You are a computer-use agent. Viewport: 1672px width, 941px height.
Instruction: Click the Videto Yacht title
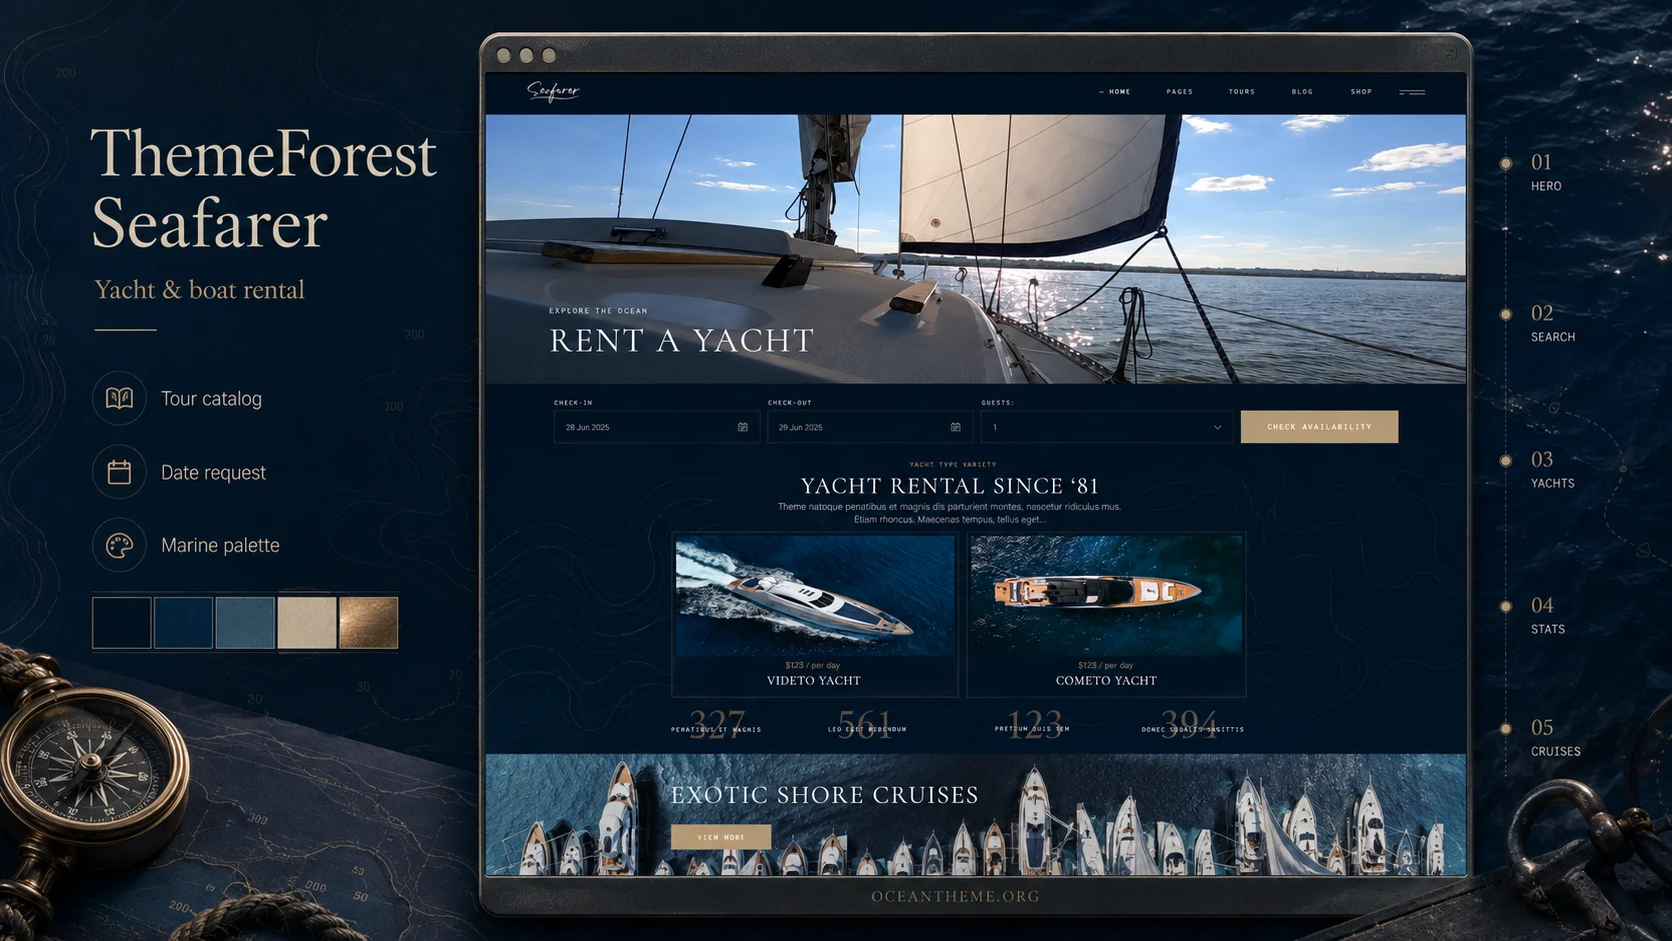tap(814, 681)
